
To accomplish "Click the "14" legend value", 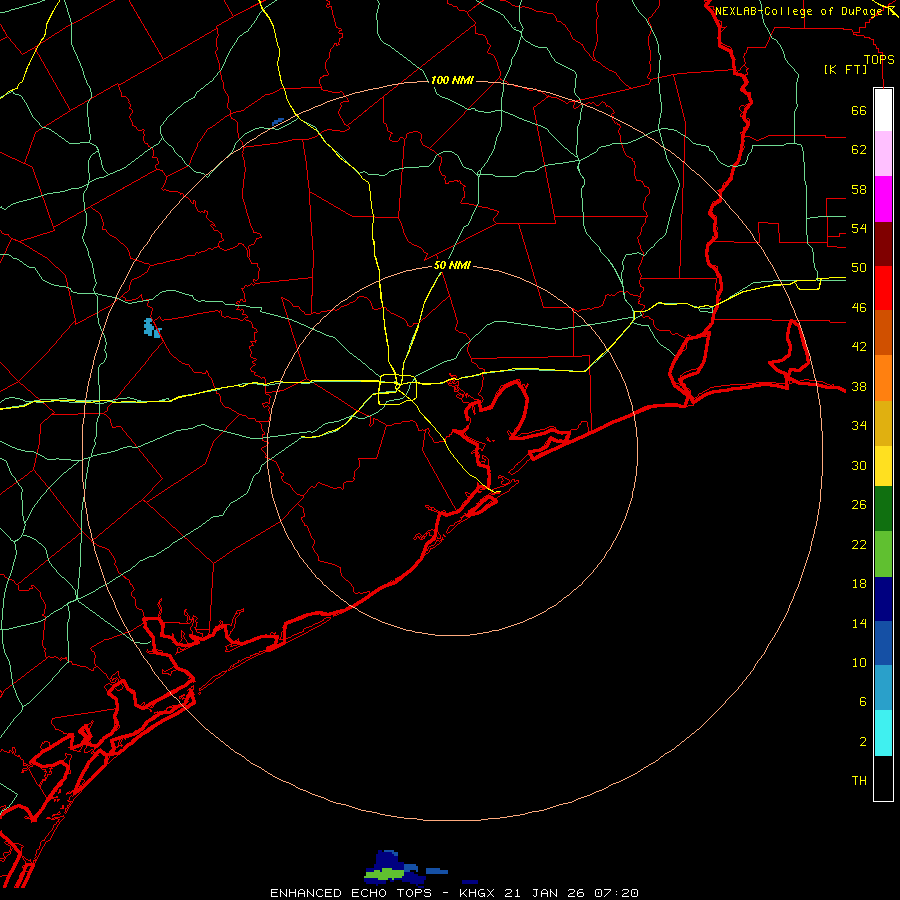I will 859,623.
